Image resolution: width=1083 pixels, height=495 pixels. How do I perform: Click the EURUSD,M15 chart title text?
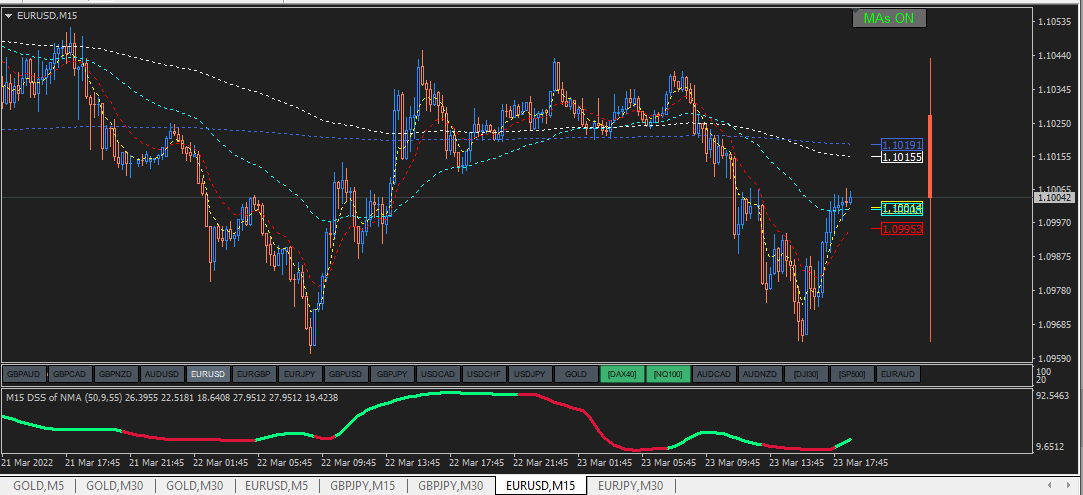[x=47, y=16]
